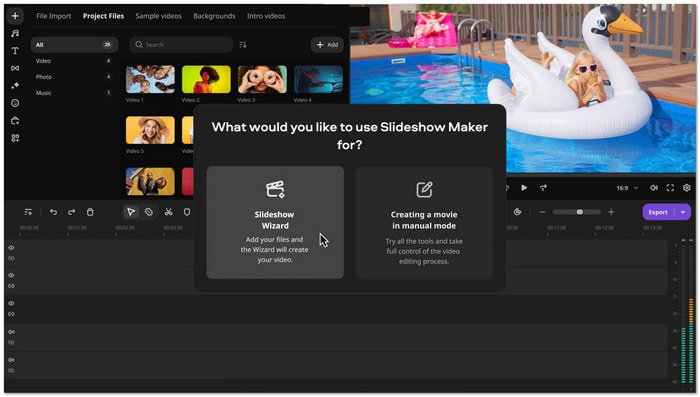This screenshot has height=397, width=700.
Task: Select the All files category
Action: point(74,45)
